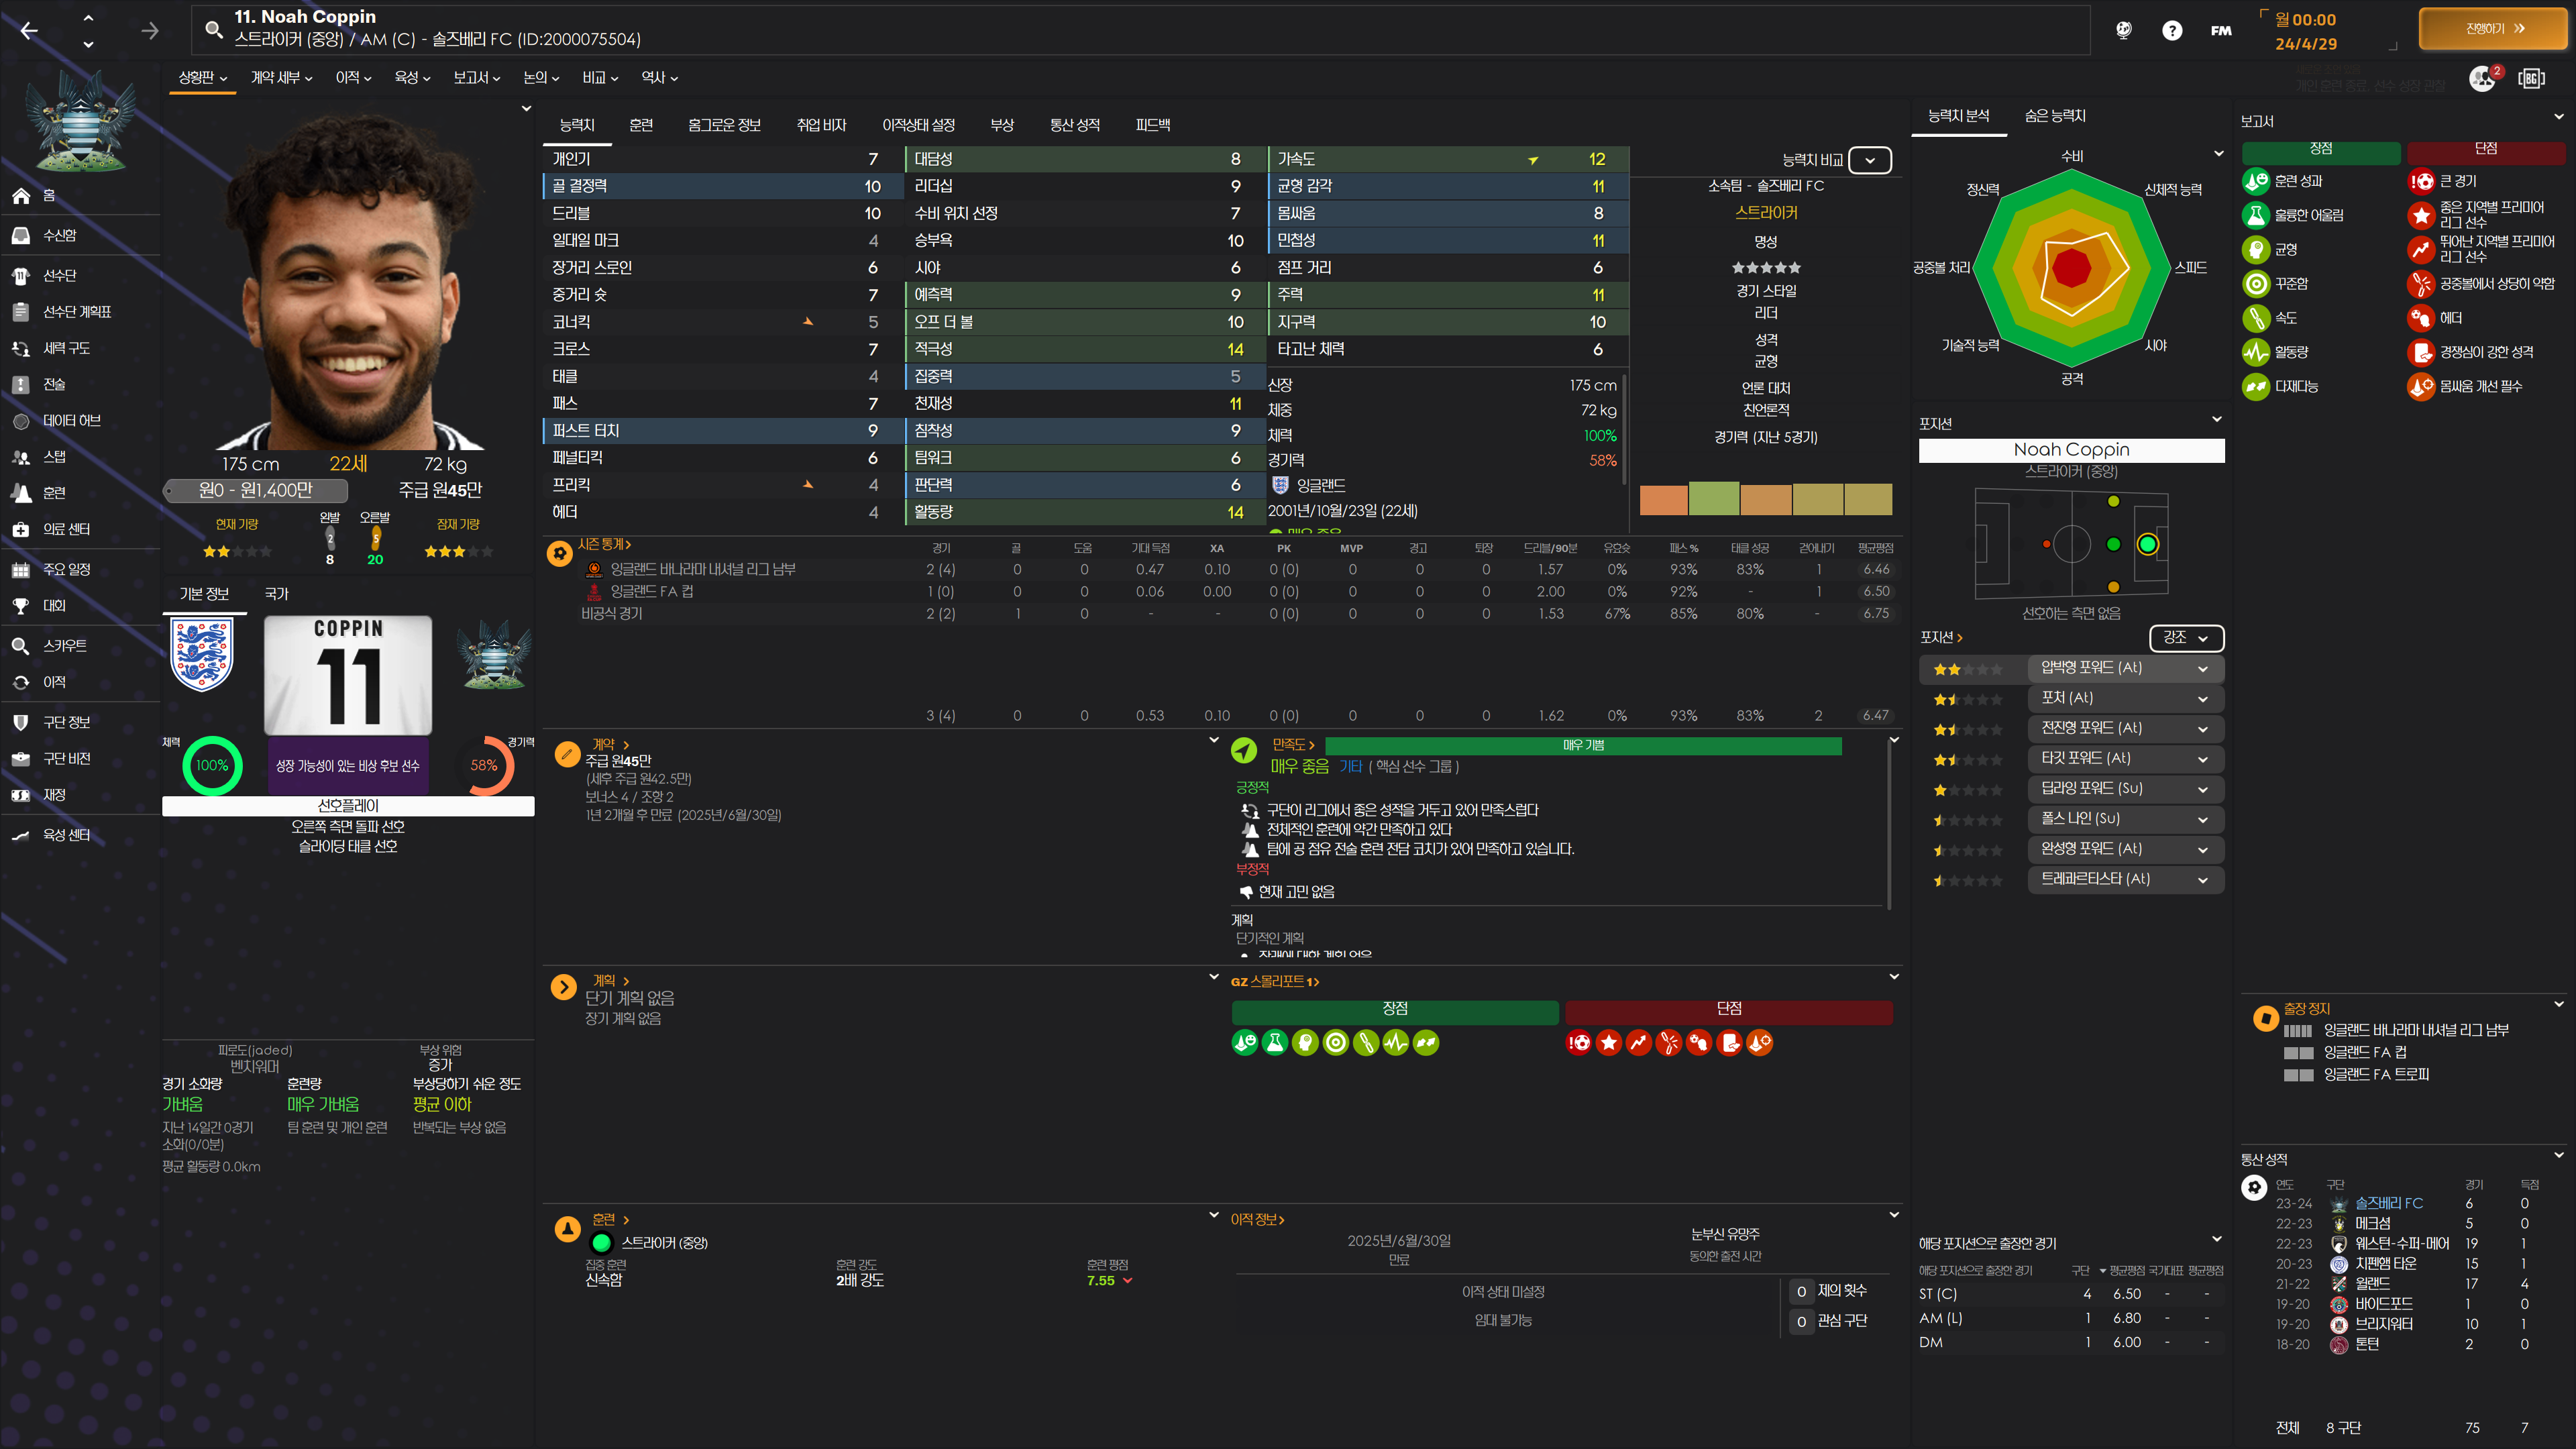This screenshot has width=2576, height=1449.
Task: Open the 의료 센터 sidebar icon
Action: pyautogui.click(x=21, y=529)
